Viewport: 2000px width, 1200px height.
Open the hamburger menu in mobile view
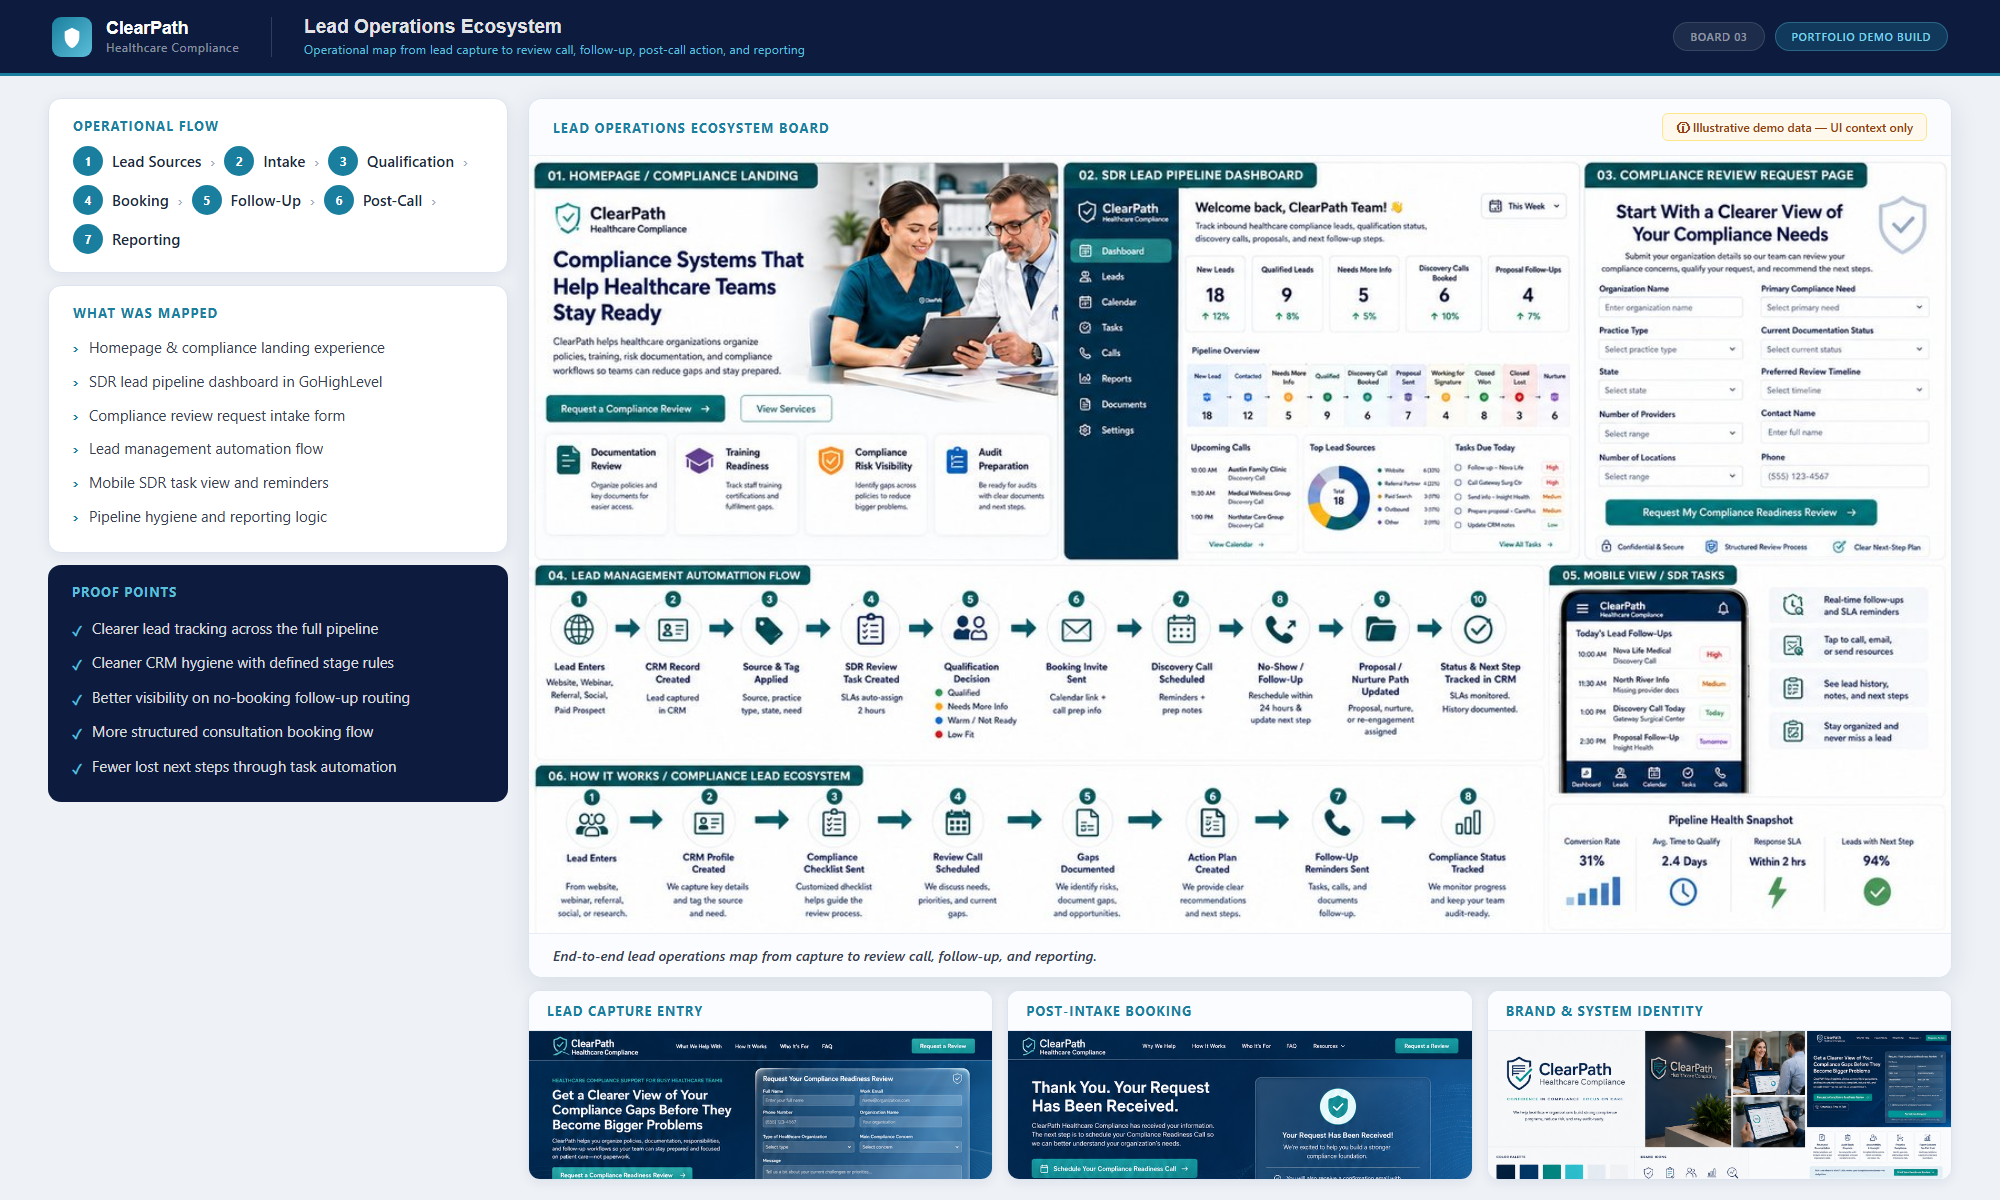[x=1583, y=608]
